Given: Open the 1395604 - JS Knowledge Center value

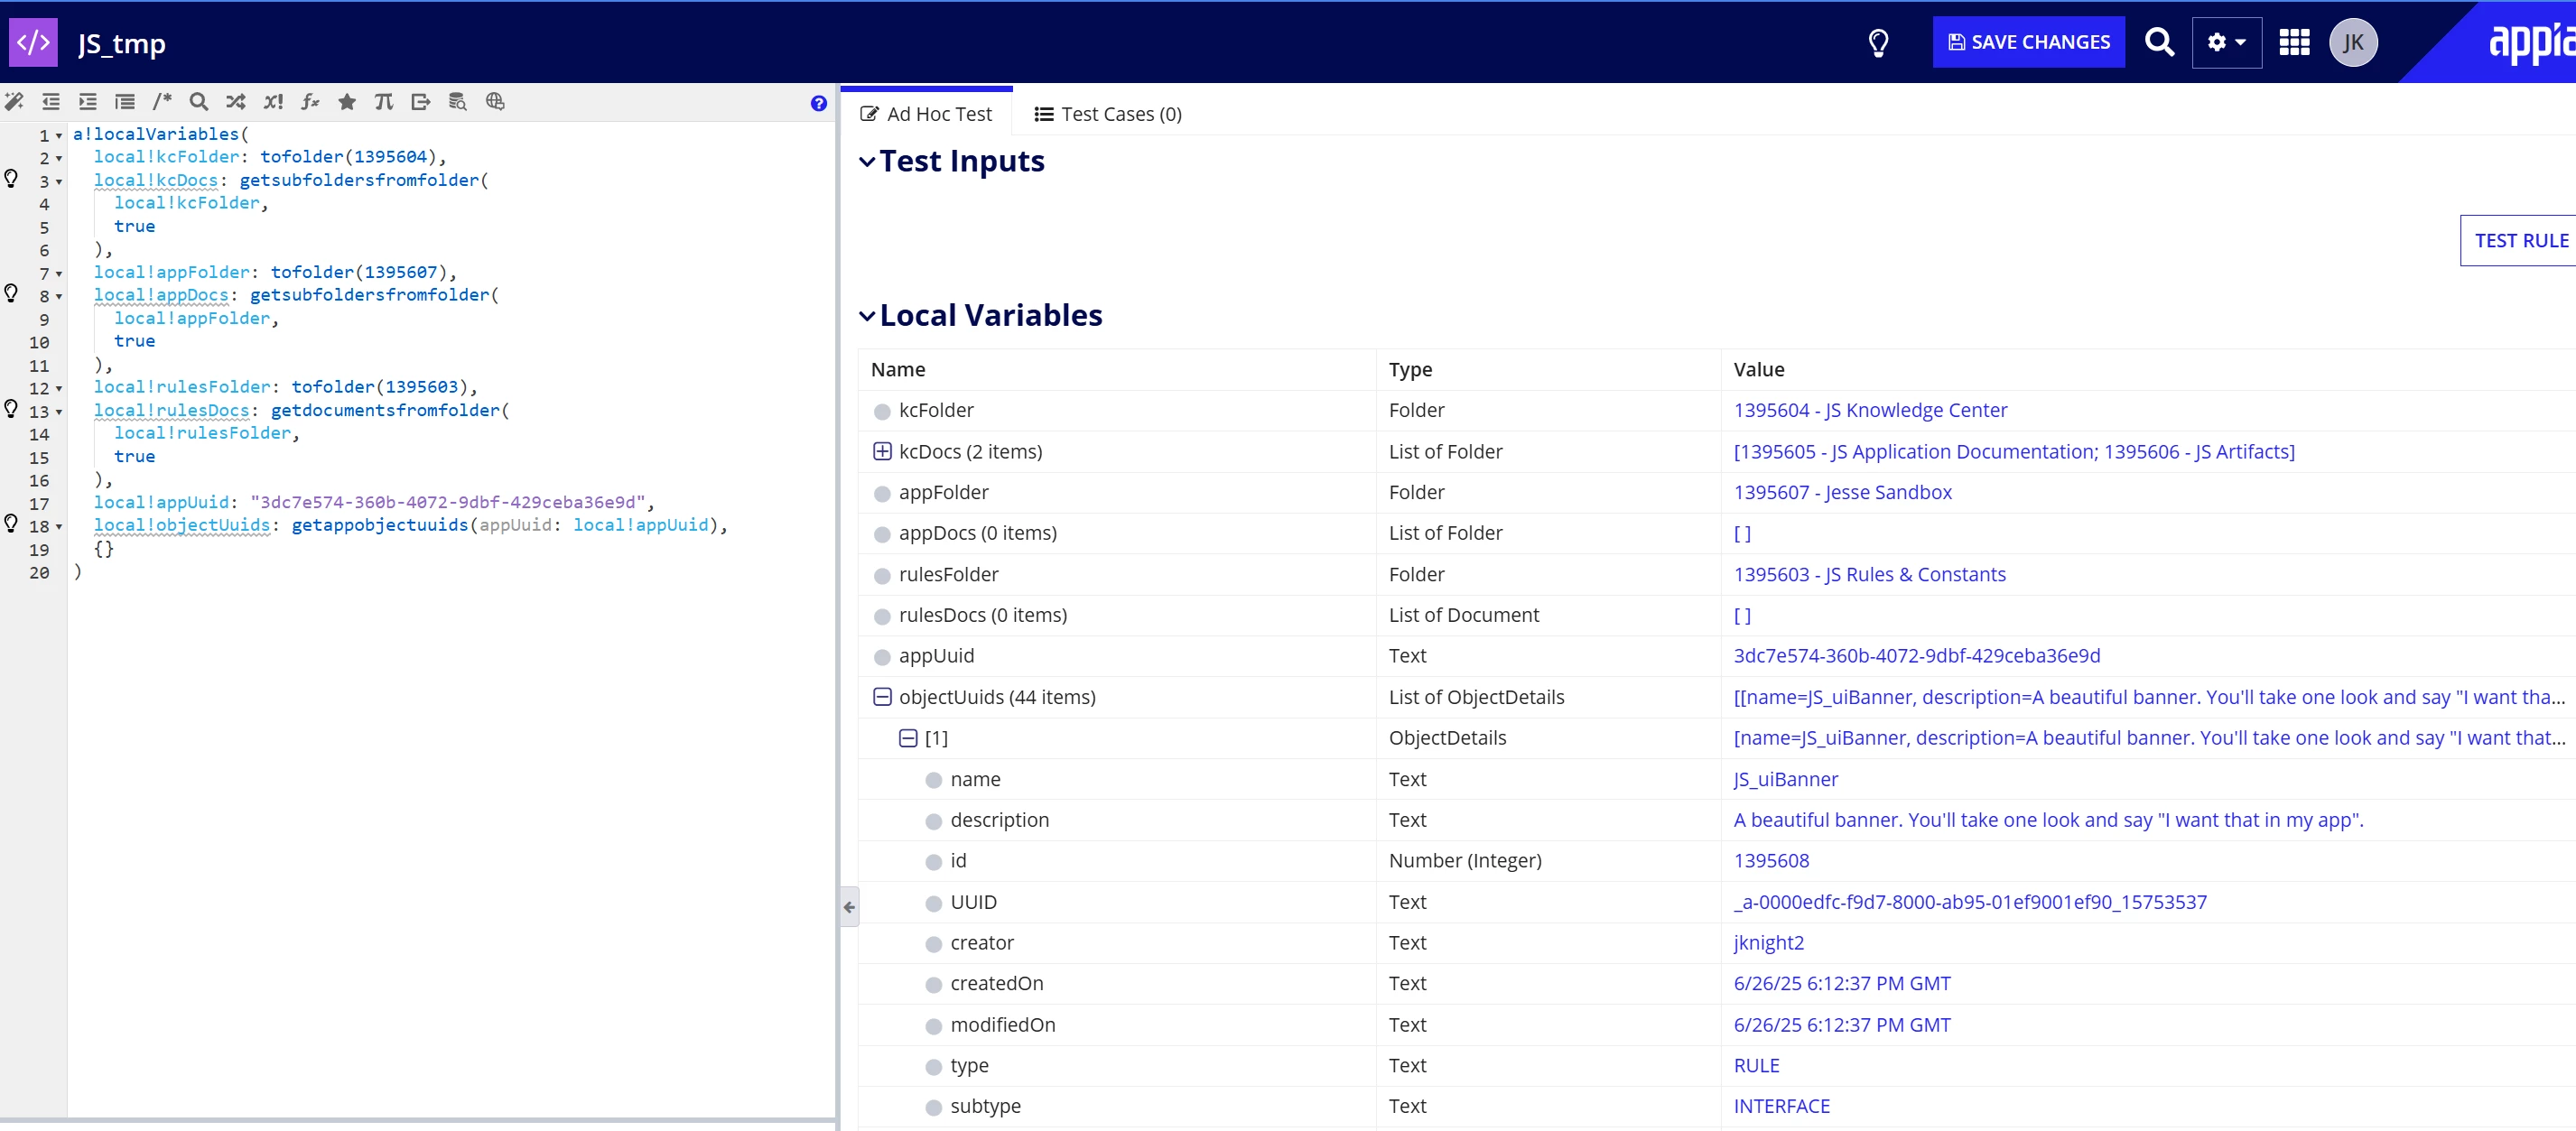Looking at the screenshot, I should (x=1870, y=410).
